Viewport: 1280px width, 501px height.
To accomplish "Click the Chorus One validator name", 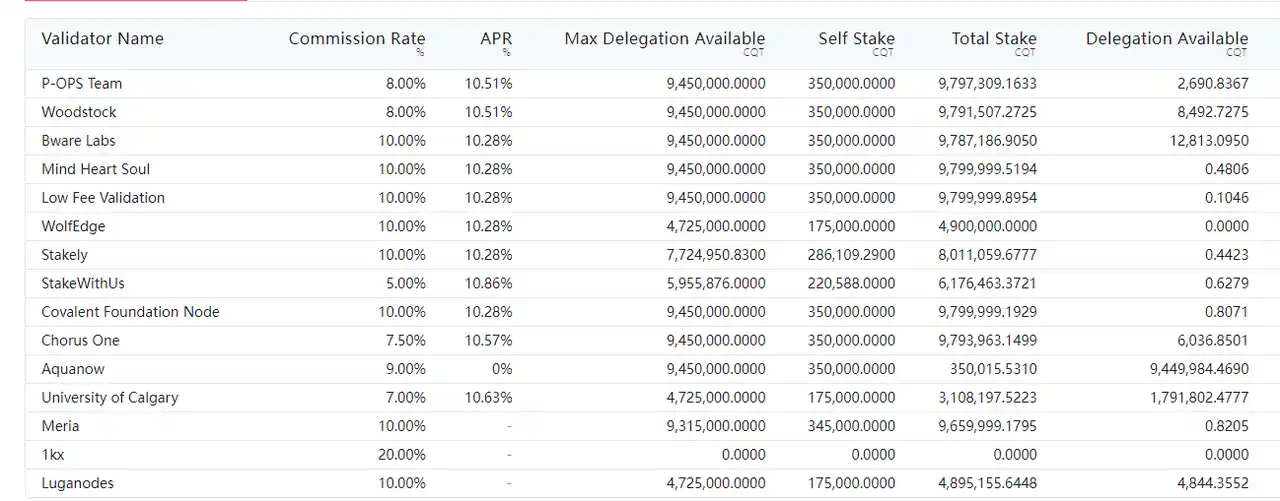I will pyautogui.click(x=80, y=340).
